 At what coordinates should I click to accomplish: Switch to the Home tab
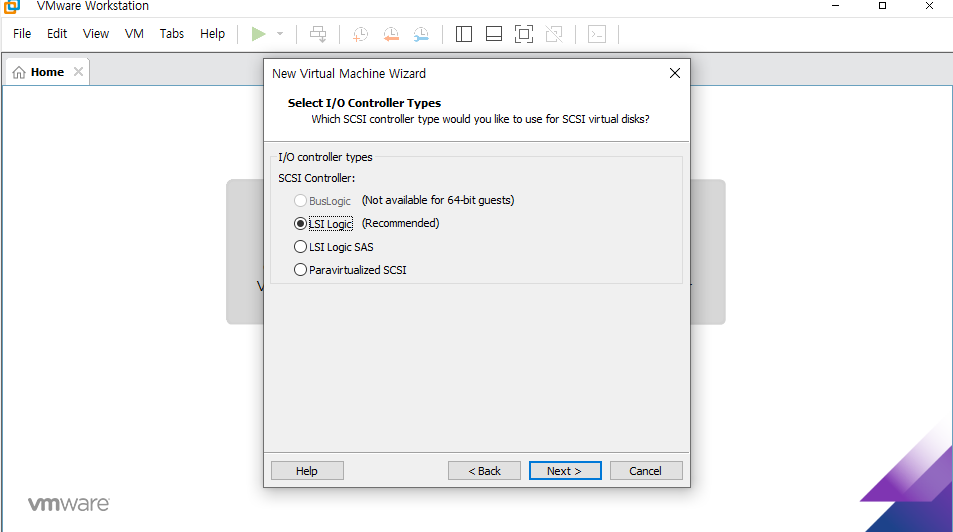click(47, 72)
